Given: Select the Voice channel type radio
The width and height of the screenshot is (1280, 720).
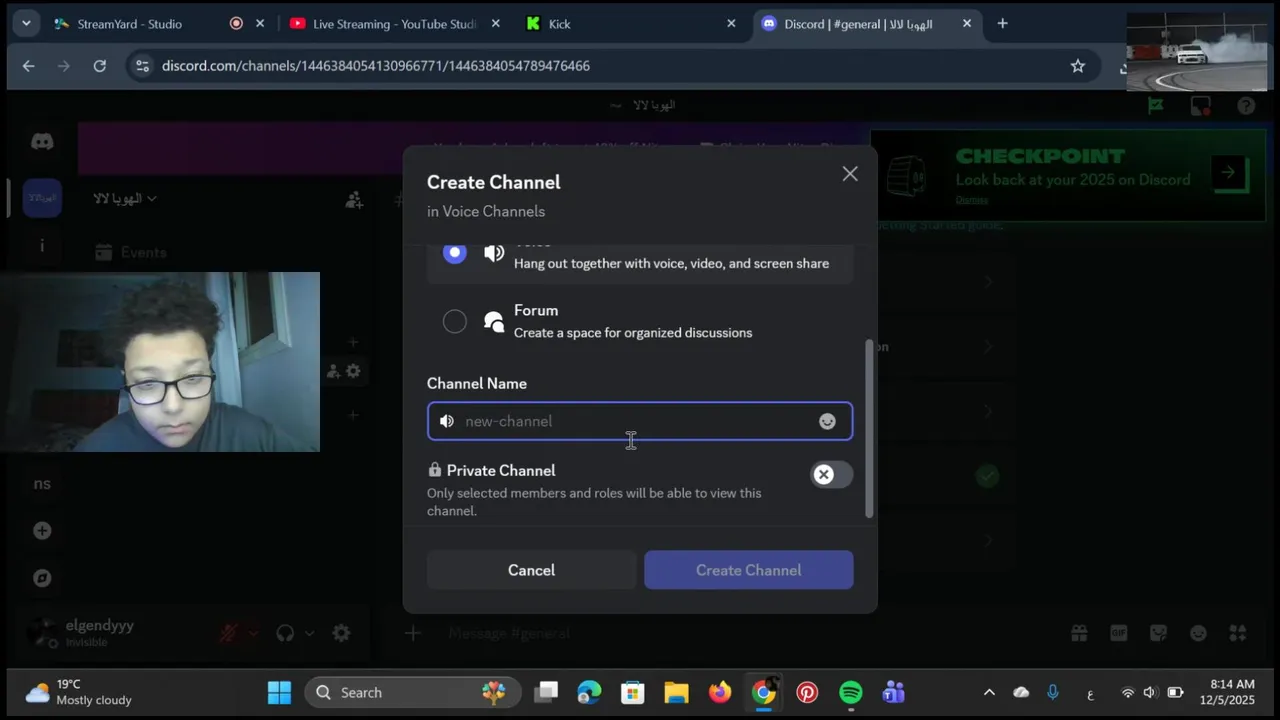Looking at the screenshot, I should coord(455,253).
